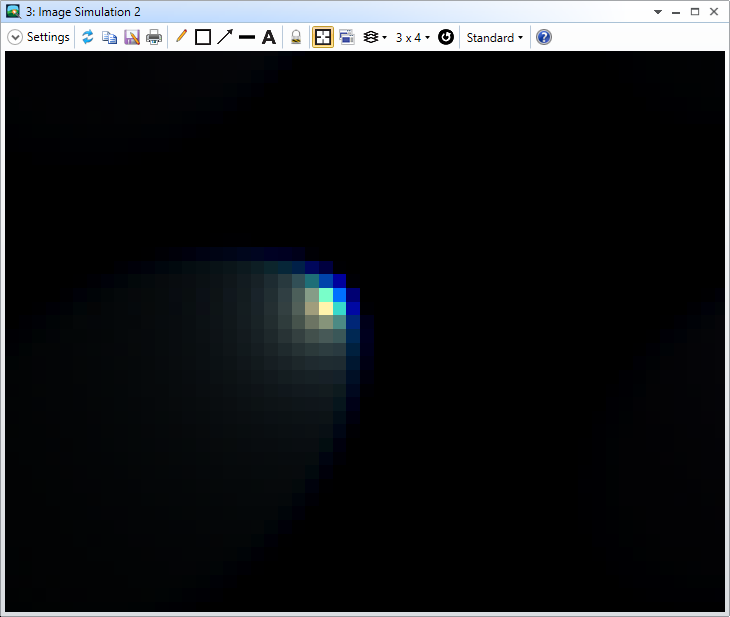
Task: Open the layers stack dropdown
Action: [375, 37]
